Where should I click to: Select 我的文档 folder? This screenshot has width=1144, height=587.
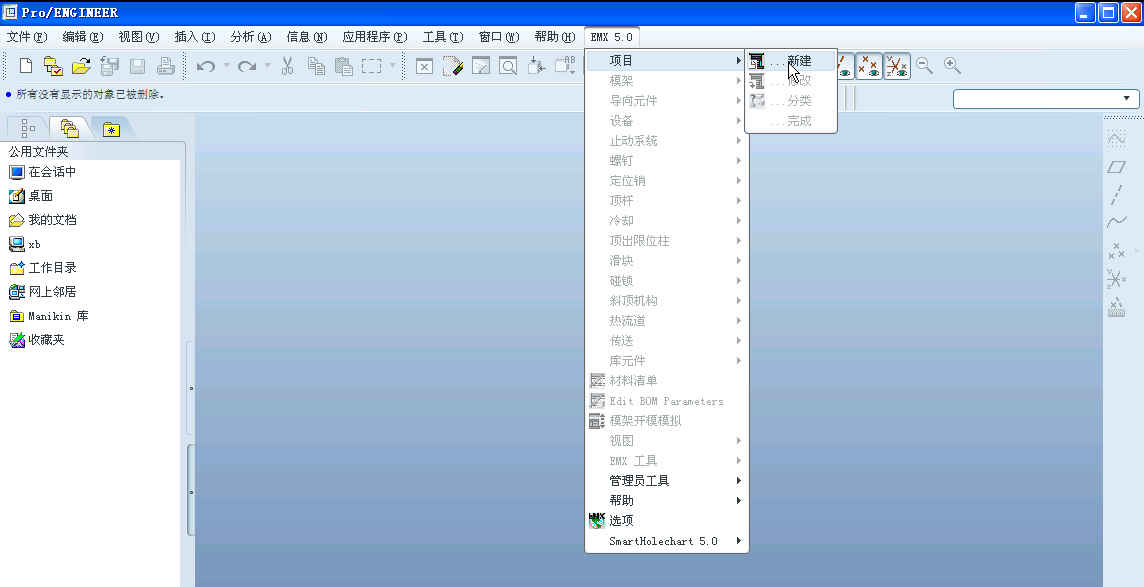point(42,219)
